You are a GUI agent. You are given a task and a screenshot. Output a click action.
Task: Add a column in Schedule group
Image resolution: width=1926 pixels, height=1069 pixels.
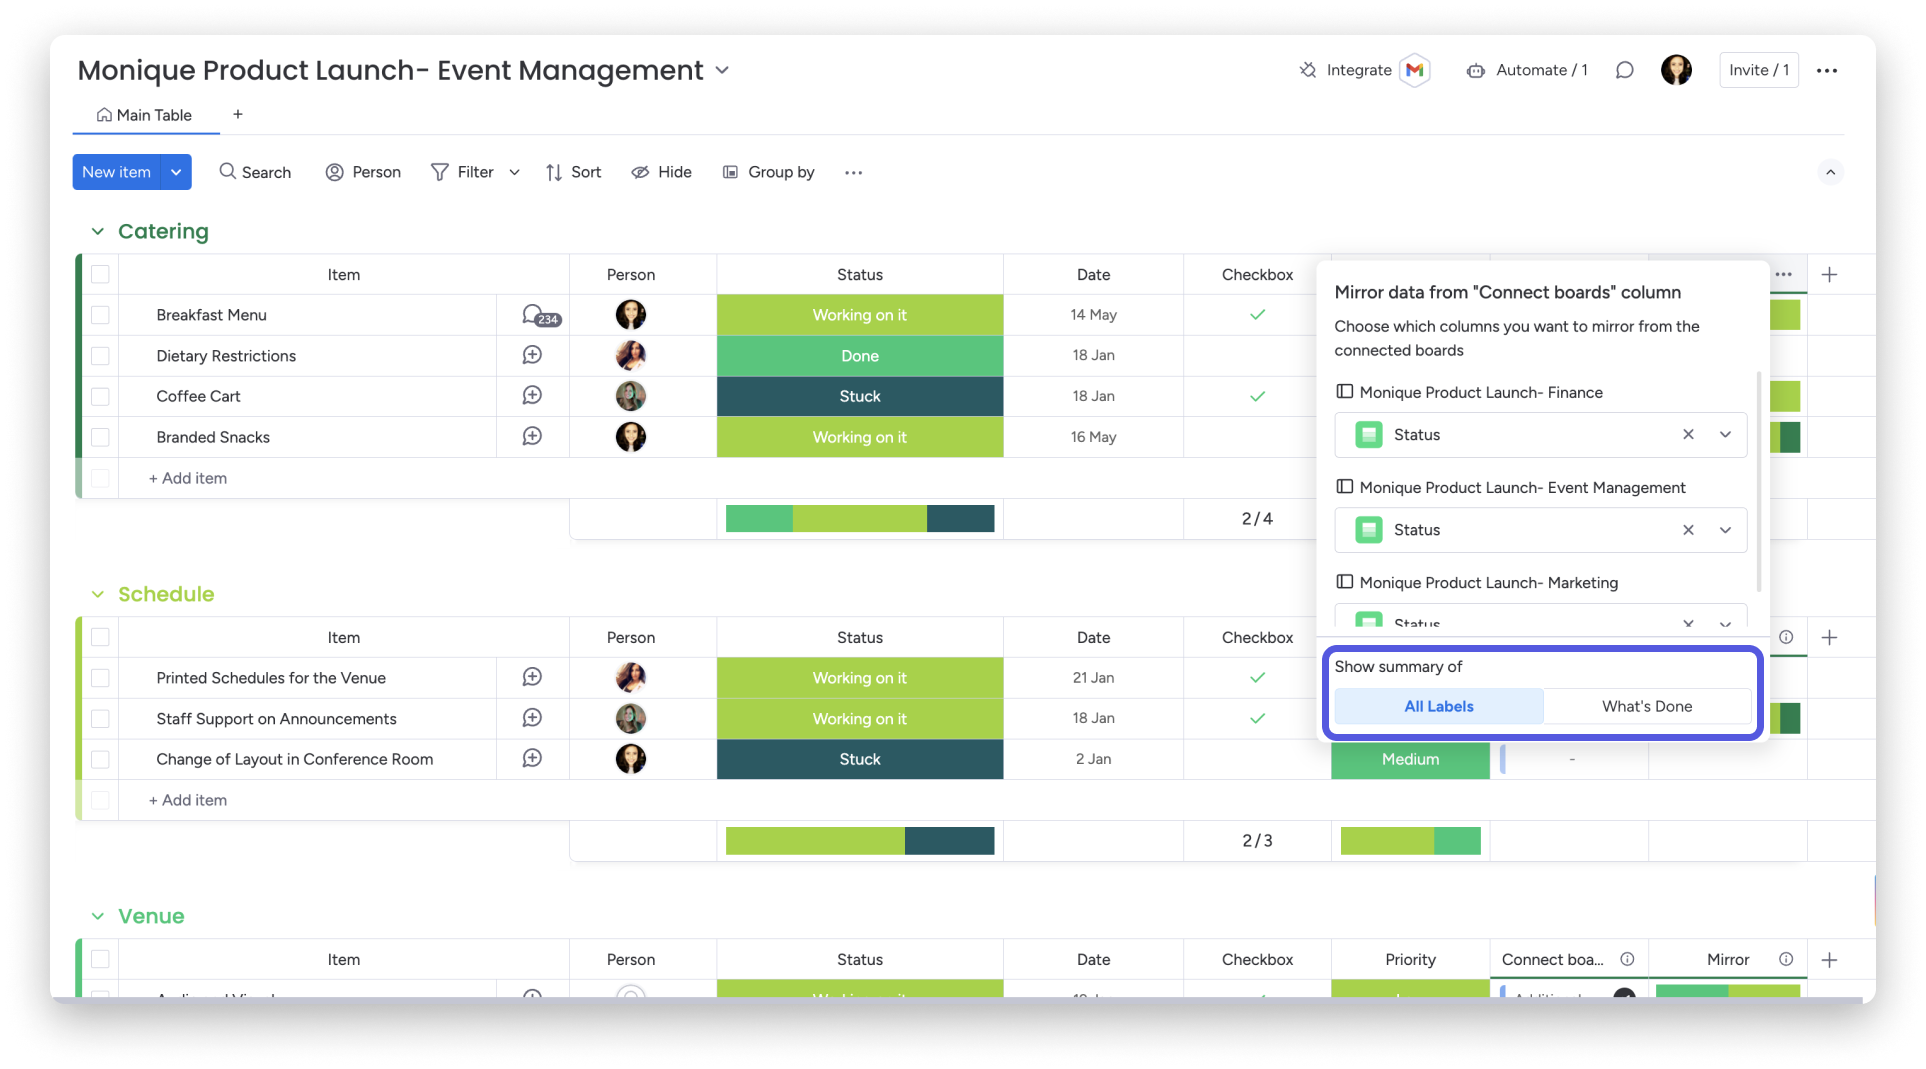[x=1829, y=637]
